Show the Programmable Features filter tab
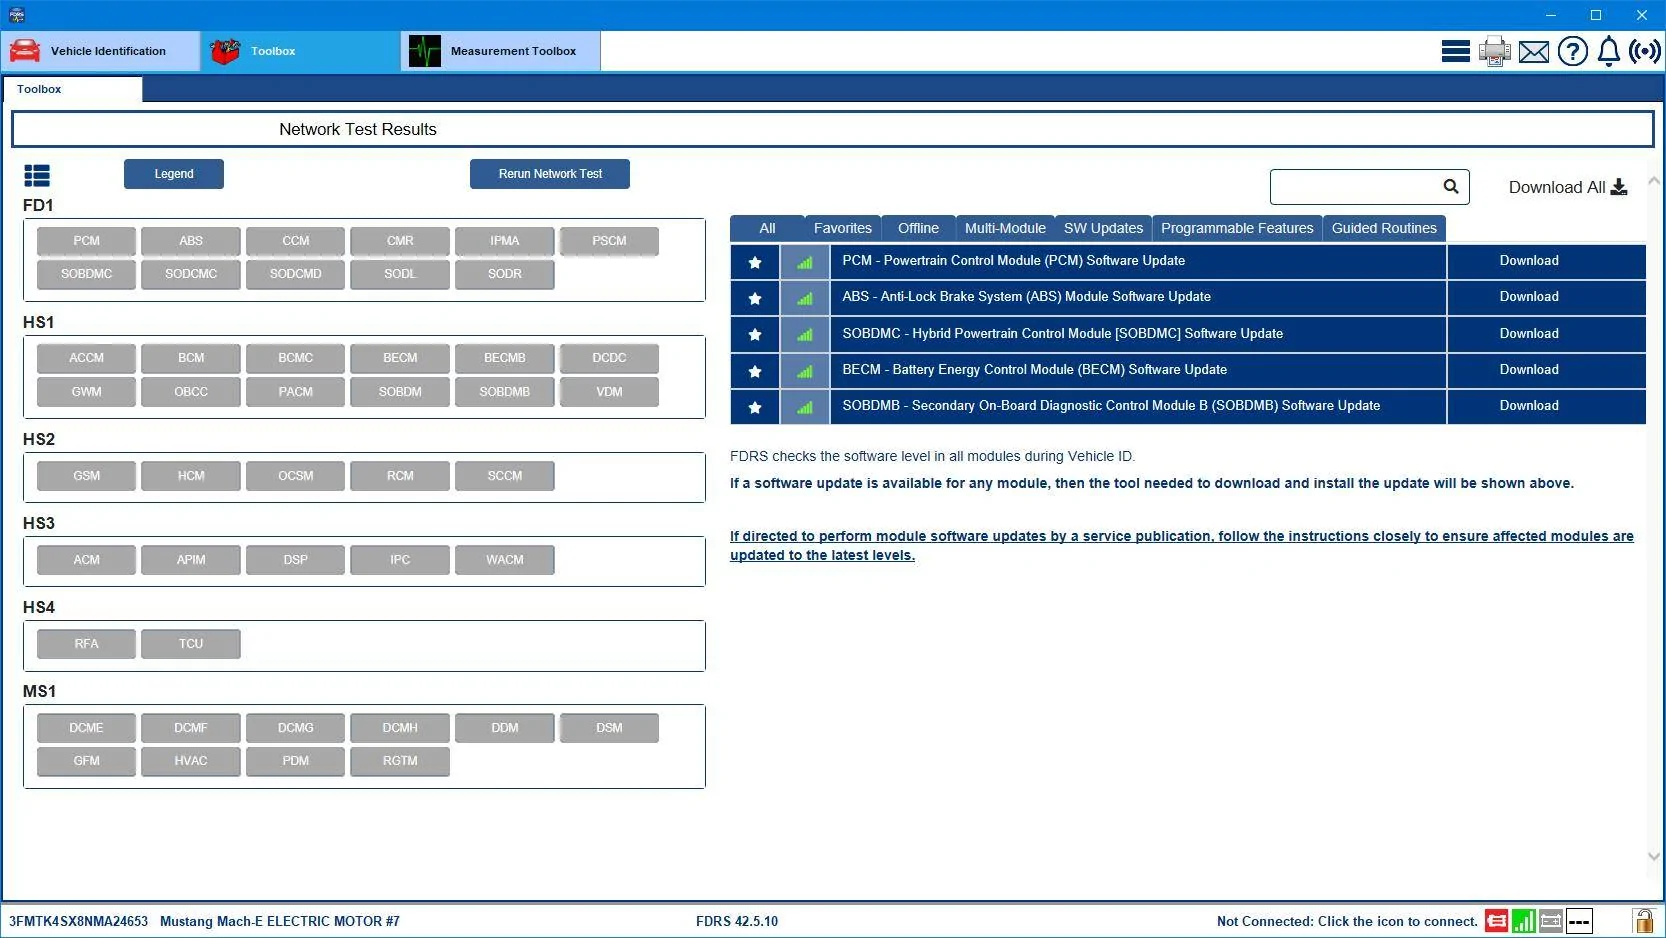 pos(1237,228)
